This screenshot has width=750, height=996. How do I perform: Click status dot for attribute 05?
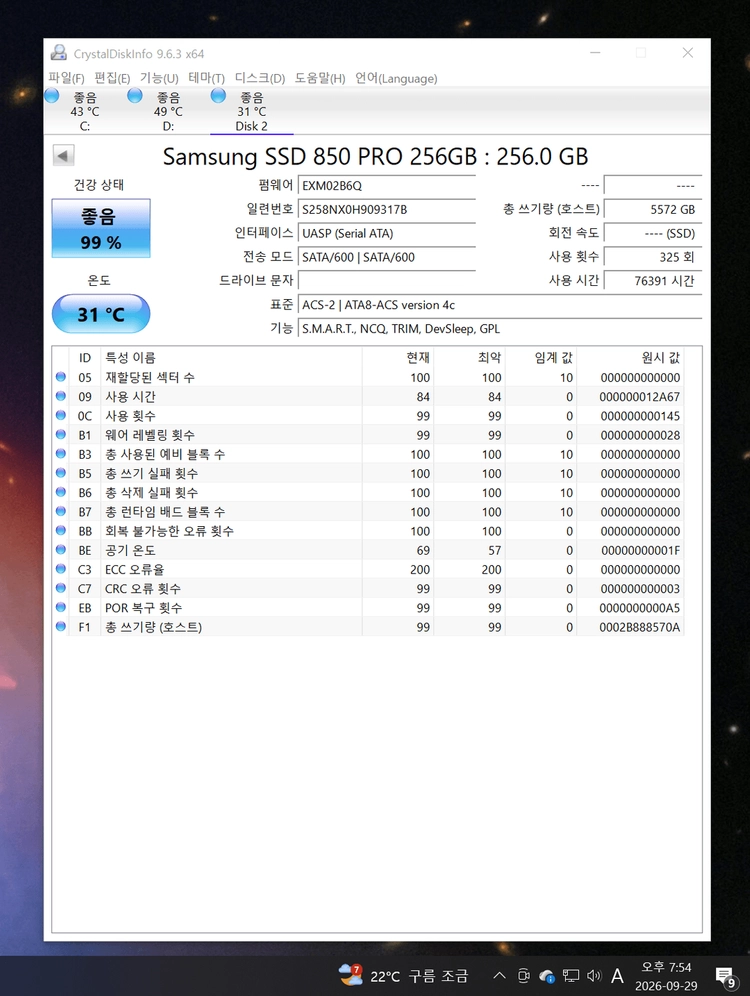coord(61,377)
